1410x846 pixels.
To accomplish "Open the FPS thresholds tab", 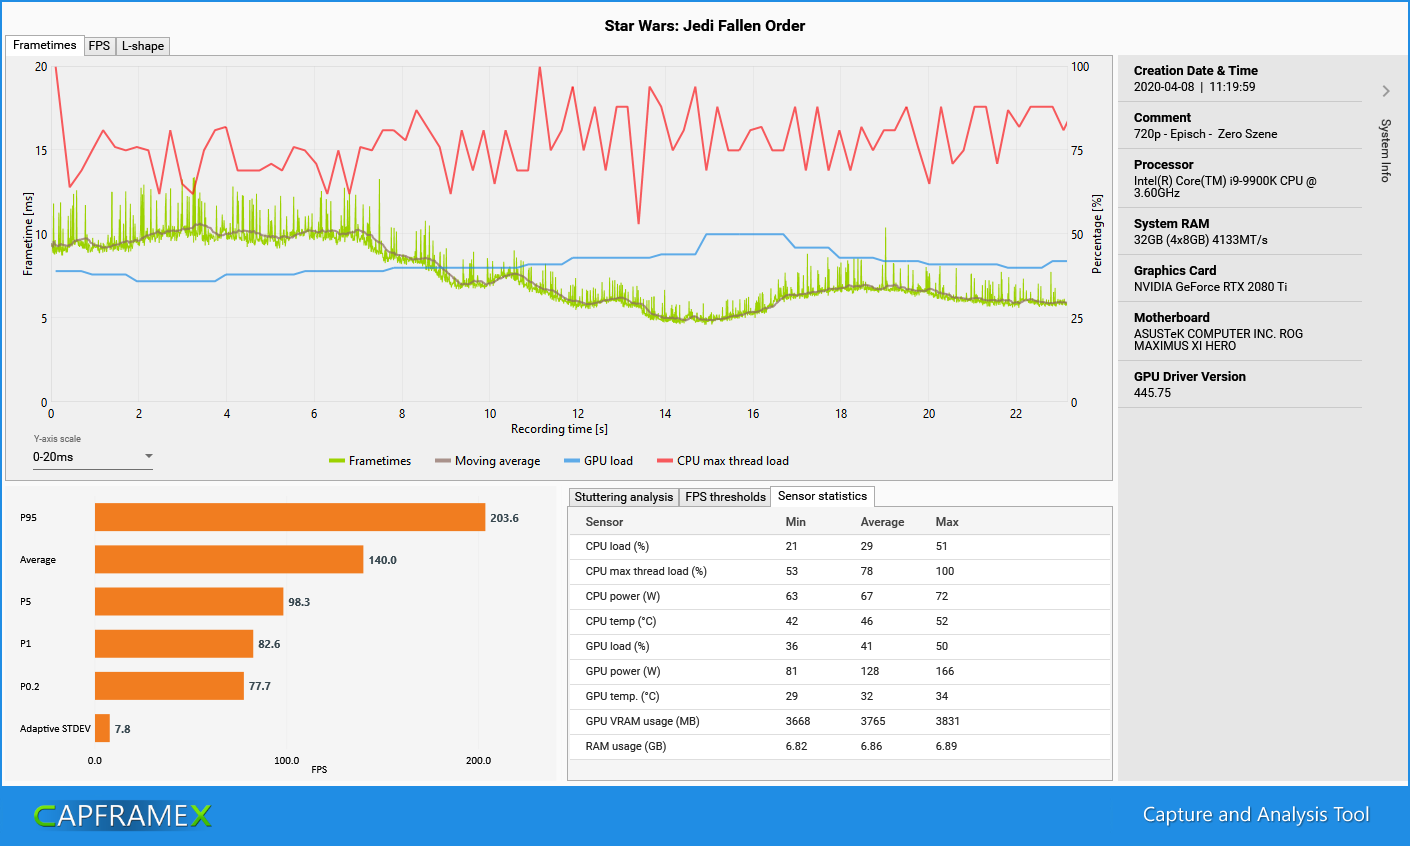I will click(725, 497).
